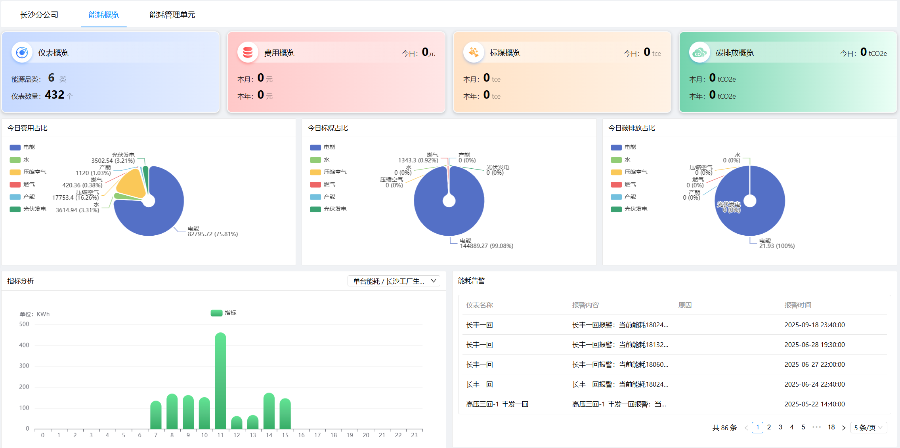Click the 1343.3 (0.92%) pie label
900x448 pixels.
(x=417, y=159)
